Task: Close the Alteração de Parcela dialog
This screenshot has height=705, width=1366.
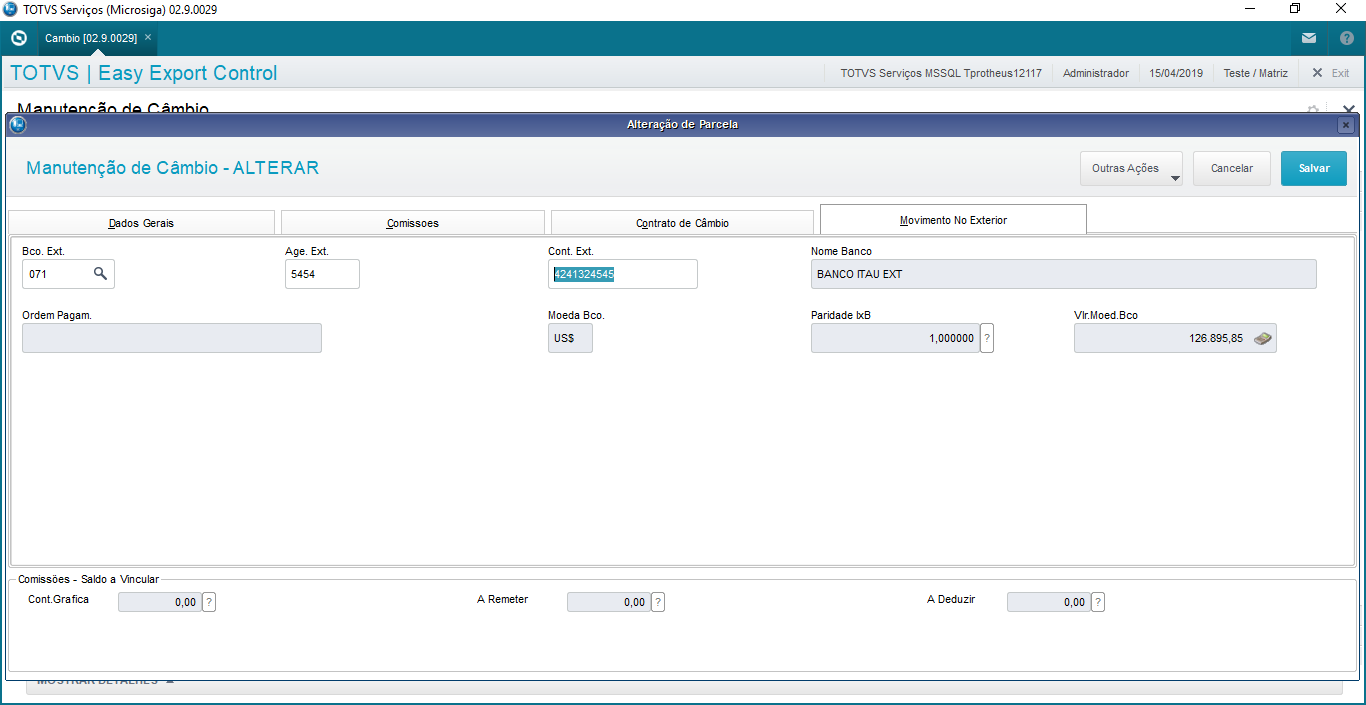Action: (1346, 125)
